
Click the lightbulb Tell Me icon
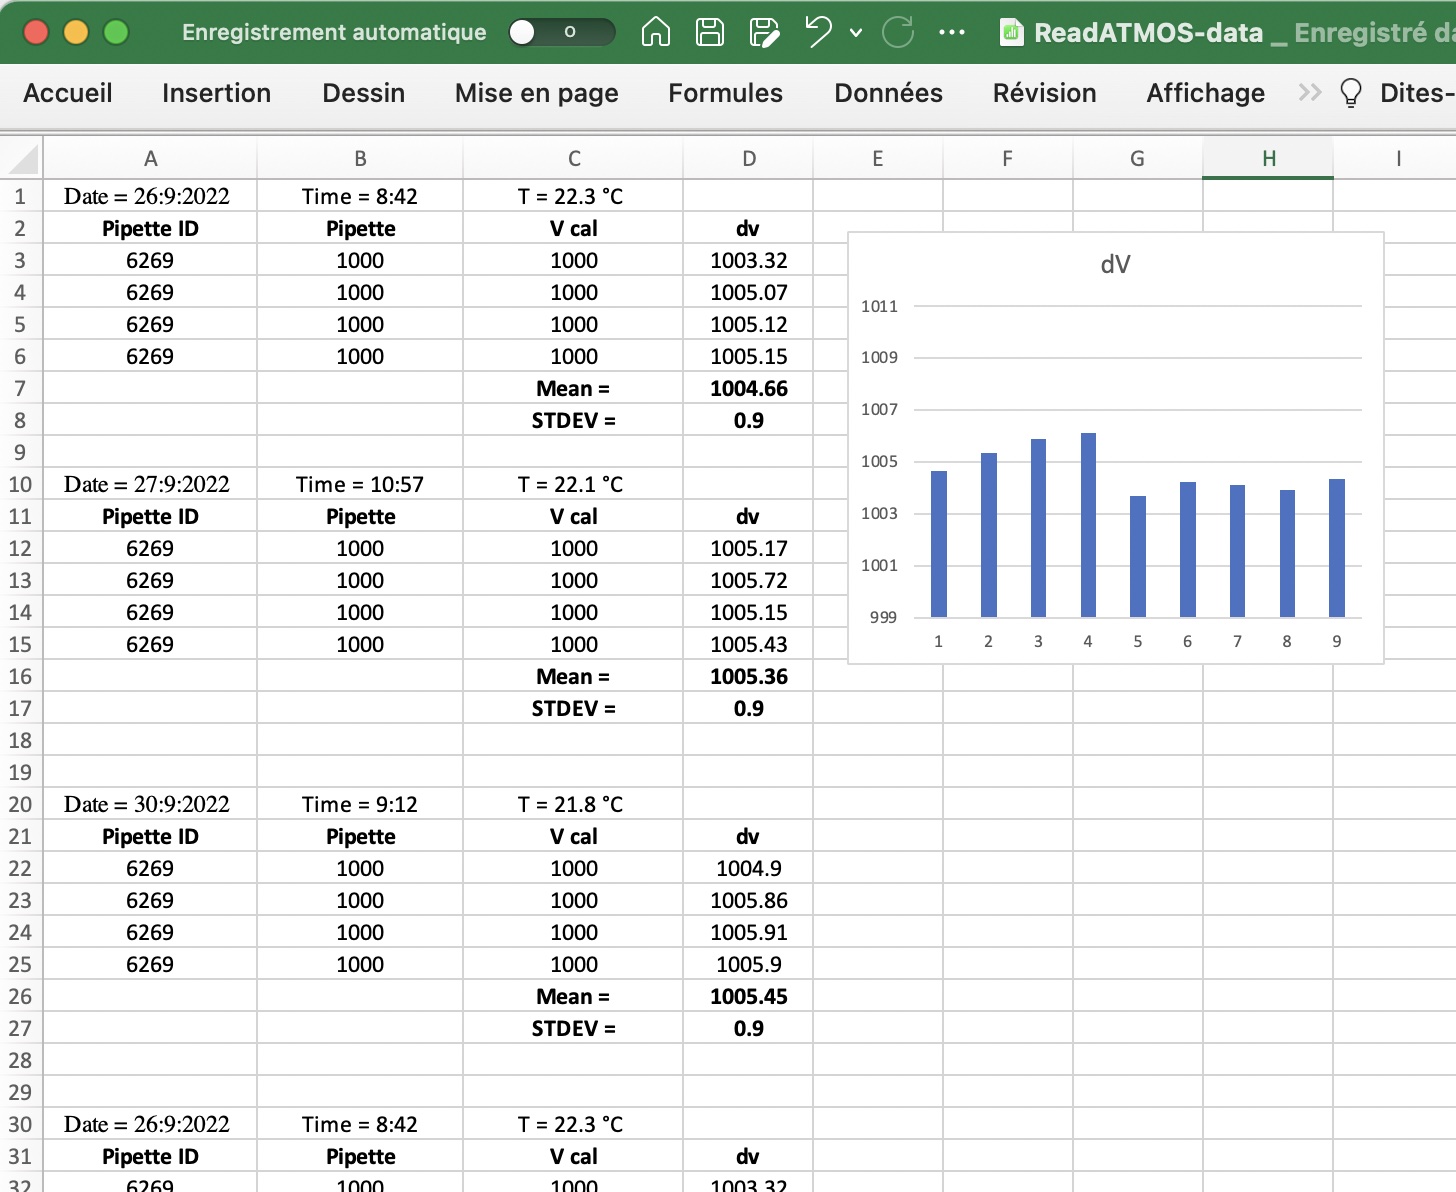click(1351, 93)
